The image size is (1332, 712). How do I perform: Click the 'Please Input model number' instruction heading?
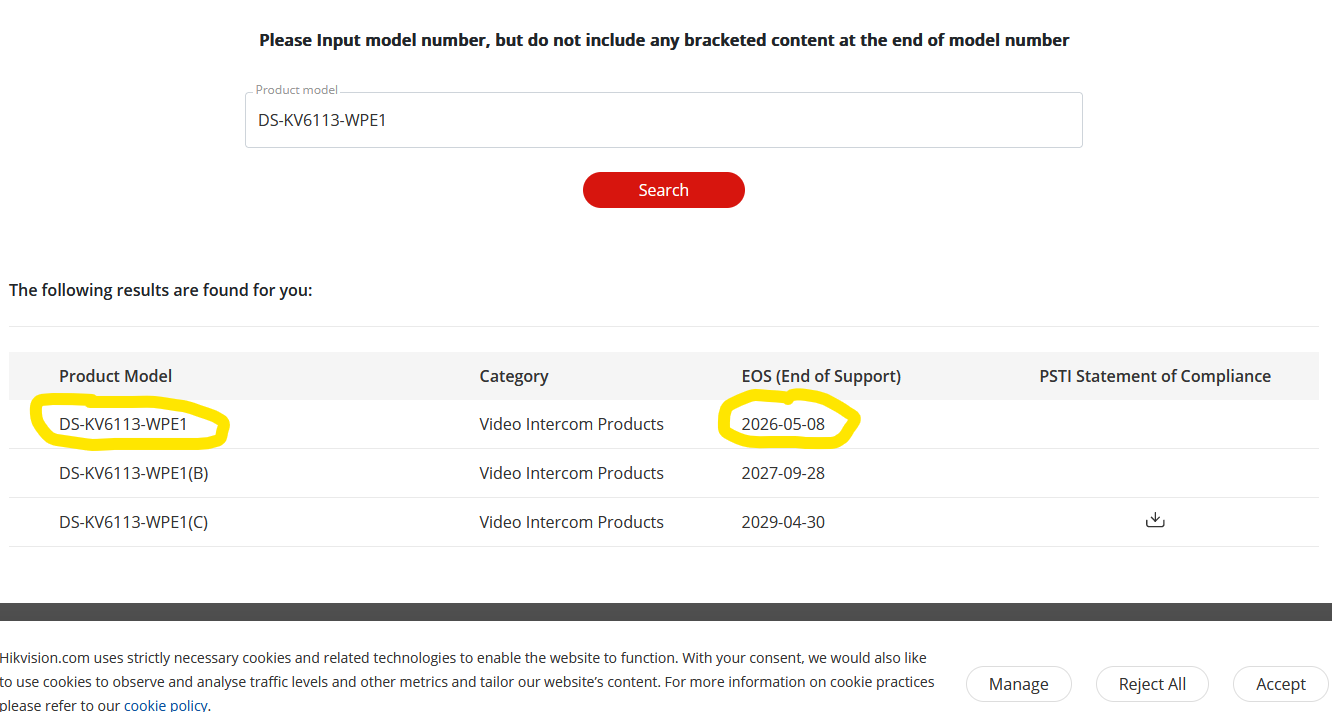[x=664, y=40]
